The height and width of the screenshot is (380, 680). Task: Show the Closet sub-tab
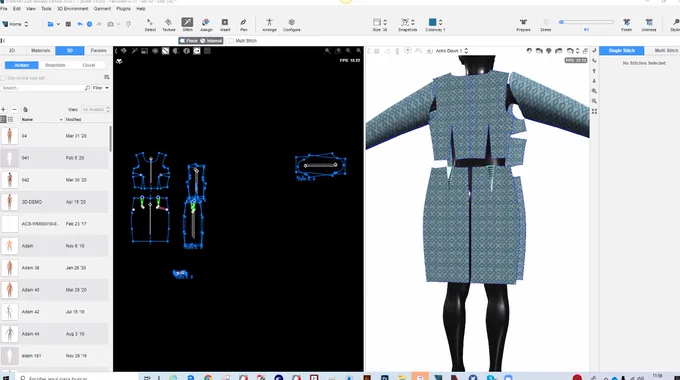coord(88,65)
